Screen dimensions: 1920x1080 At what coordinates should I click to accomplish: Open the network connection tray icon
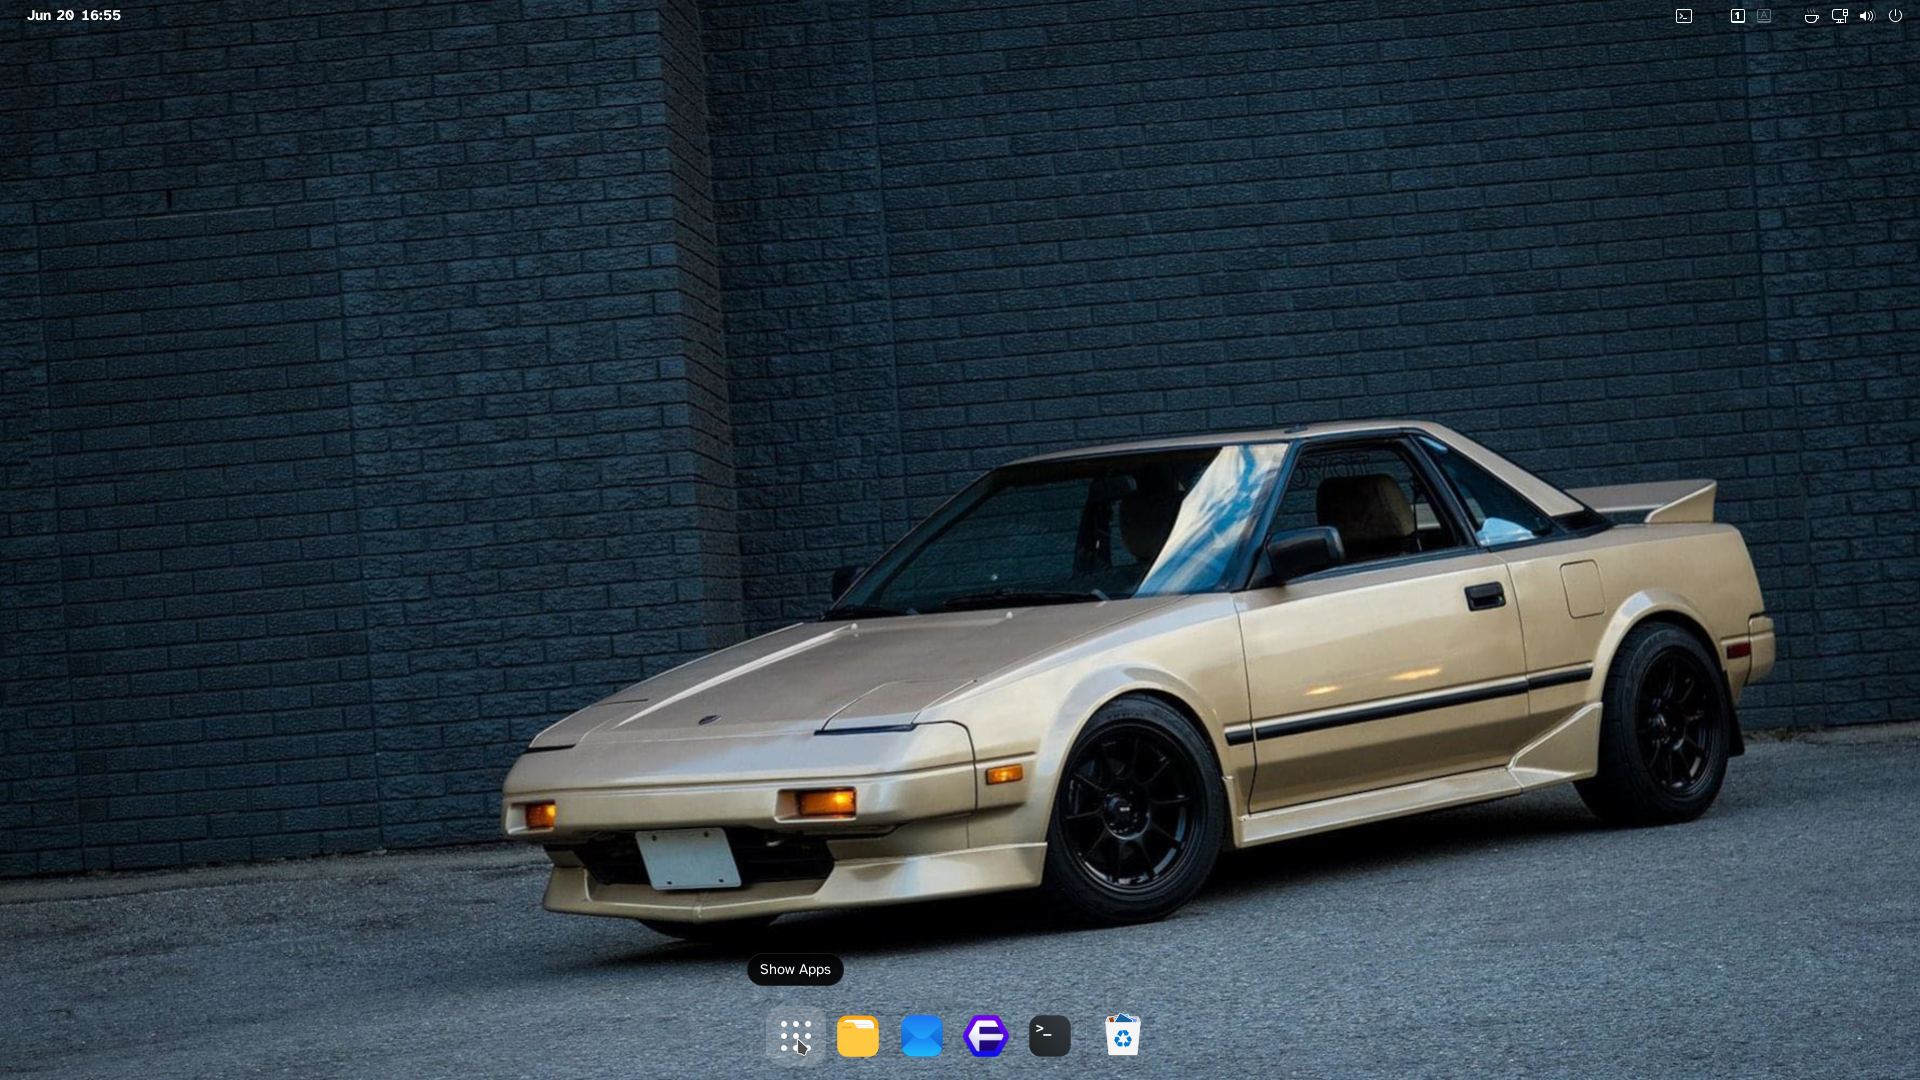(1839, 16)
